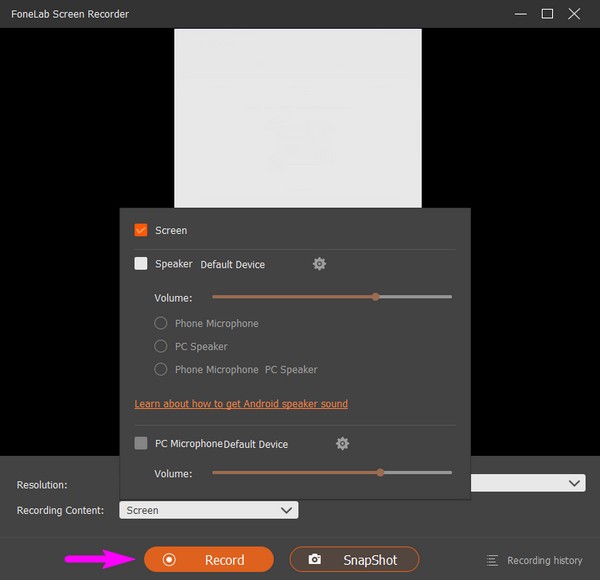Screen dimensions: 600x580
Task: Open Recording history
Action: pyautogui.click(x=535, y=560)
